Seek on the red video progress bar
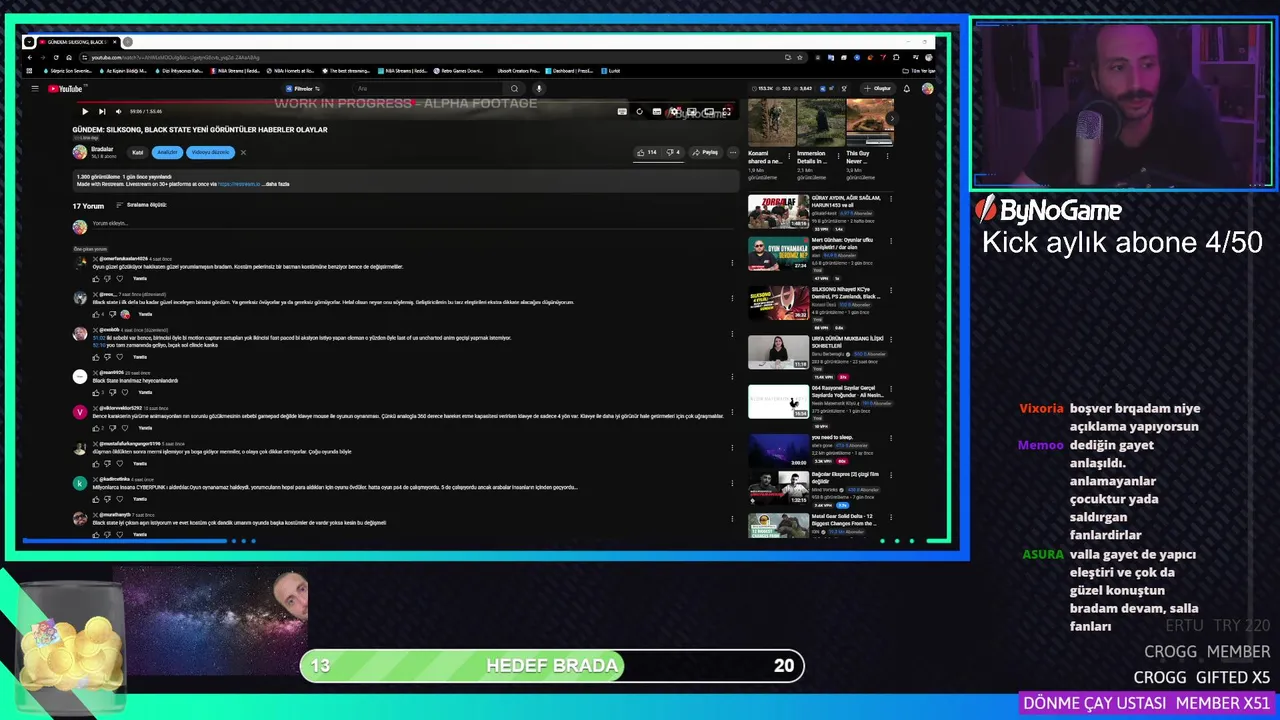 click(x=405, y=101)
